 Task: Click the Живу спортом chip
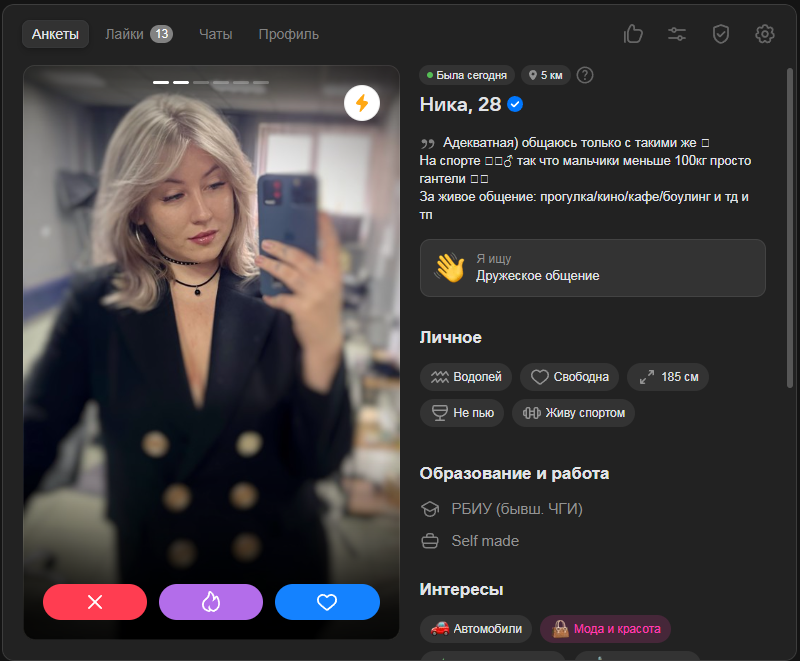coord(573,412)
